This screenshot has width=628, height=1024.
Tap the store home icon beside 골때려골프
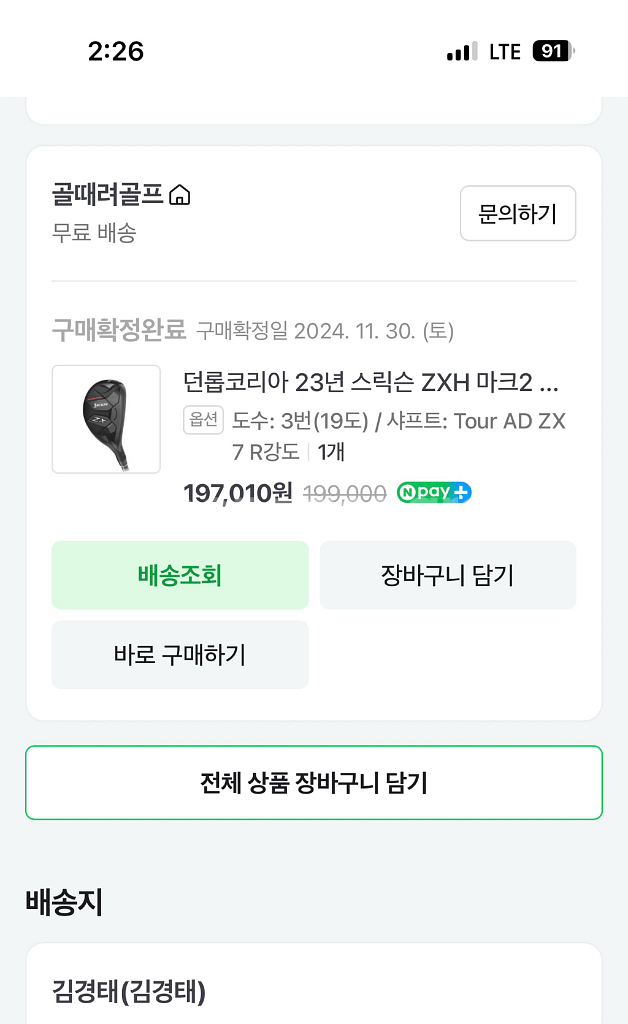click(180, 195)
